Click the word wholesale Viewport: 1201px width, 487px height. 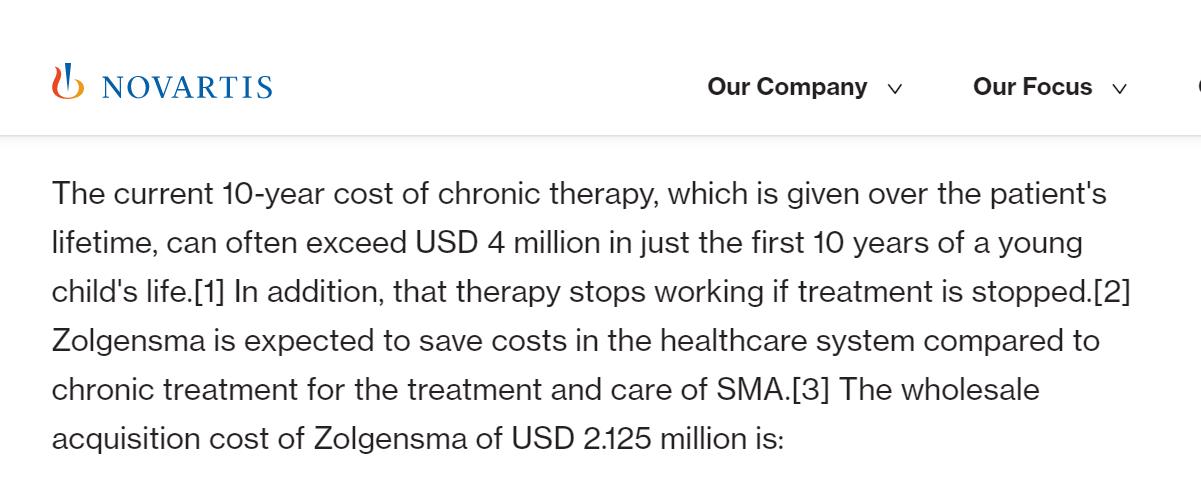[970, 389]
